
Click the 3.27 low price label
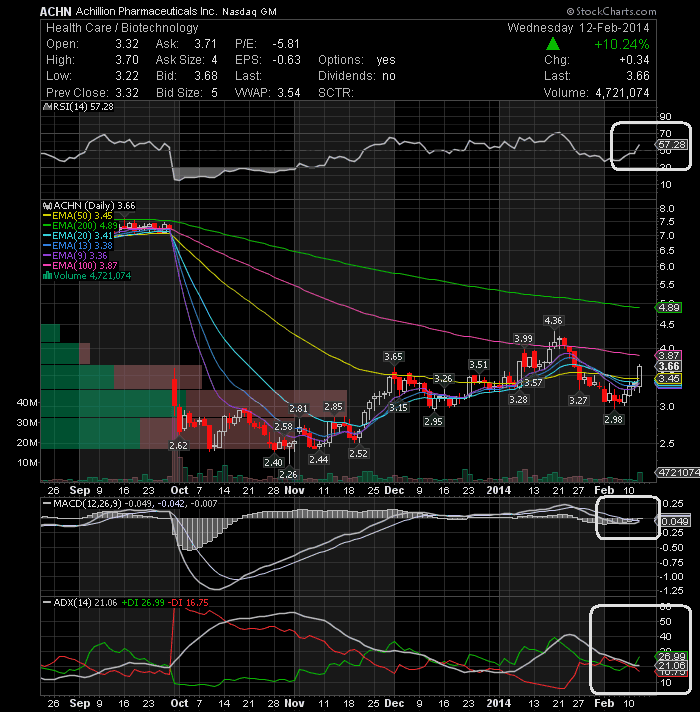tap(578, 400)
